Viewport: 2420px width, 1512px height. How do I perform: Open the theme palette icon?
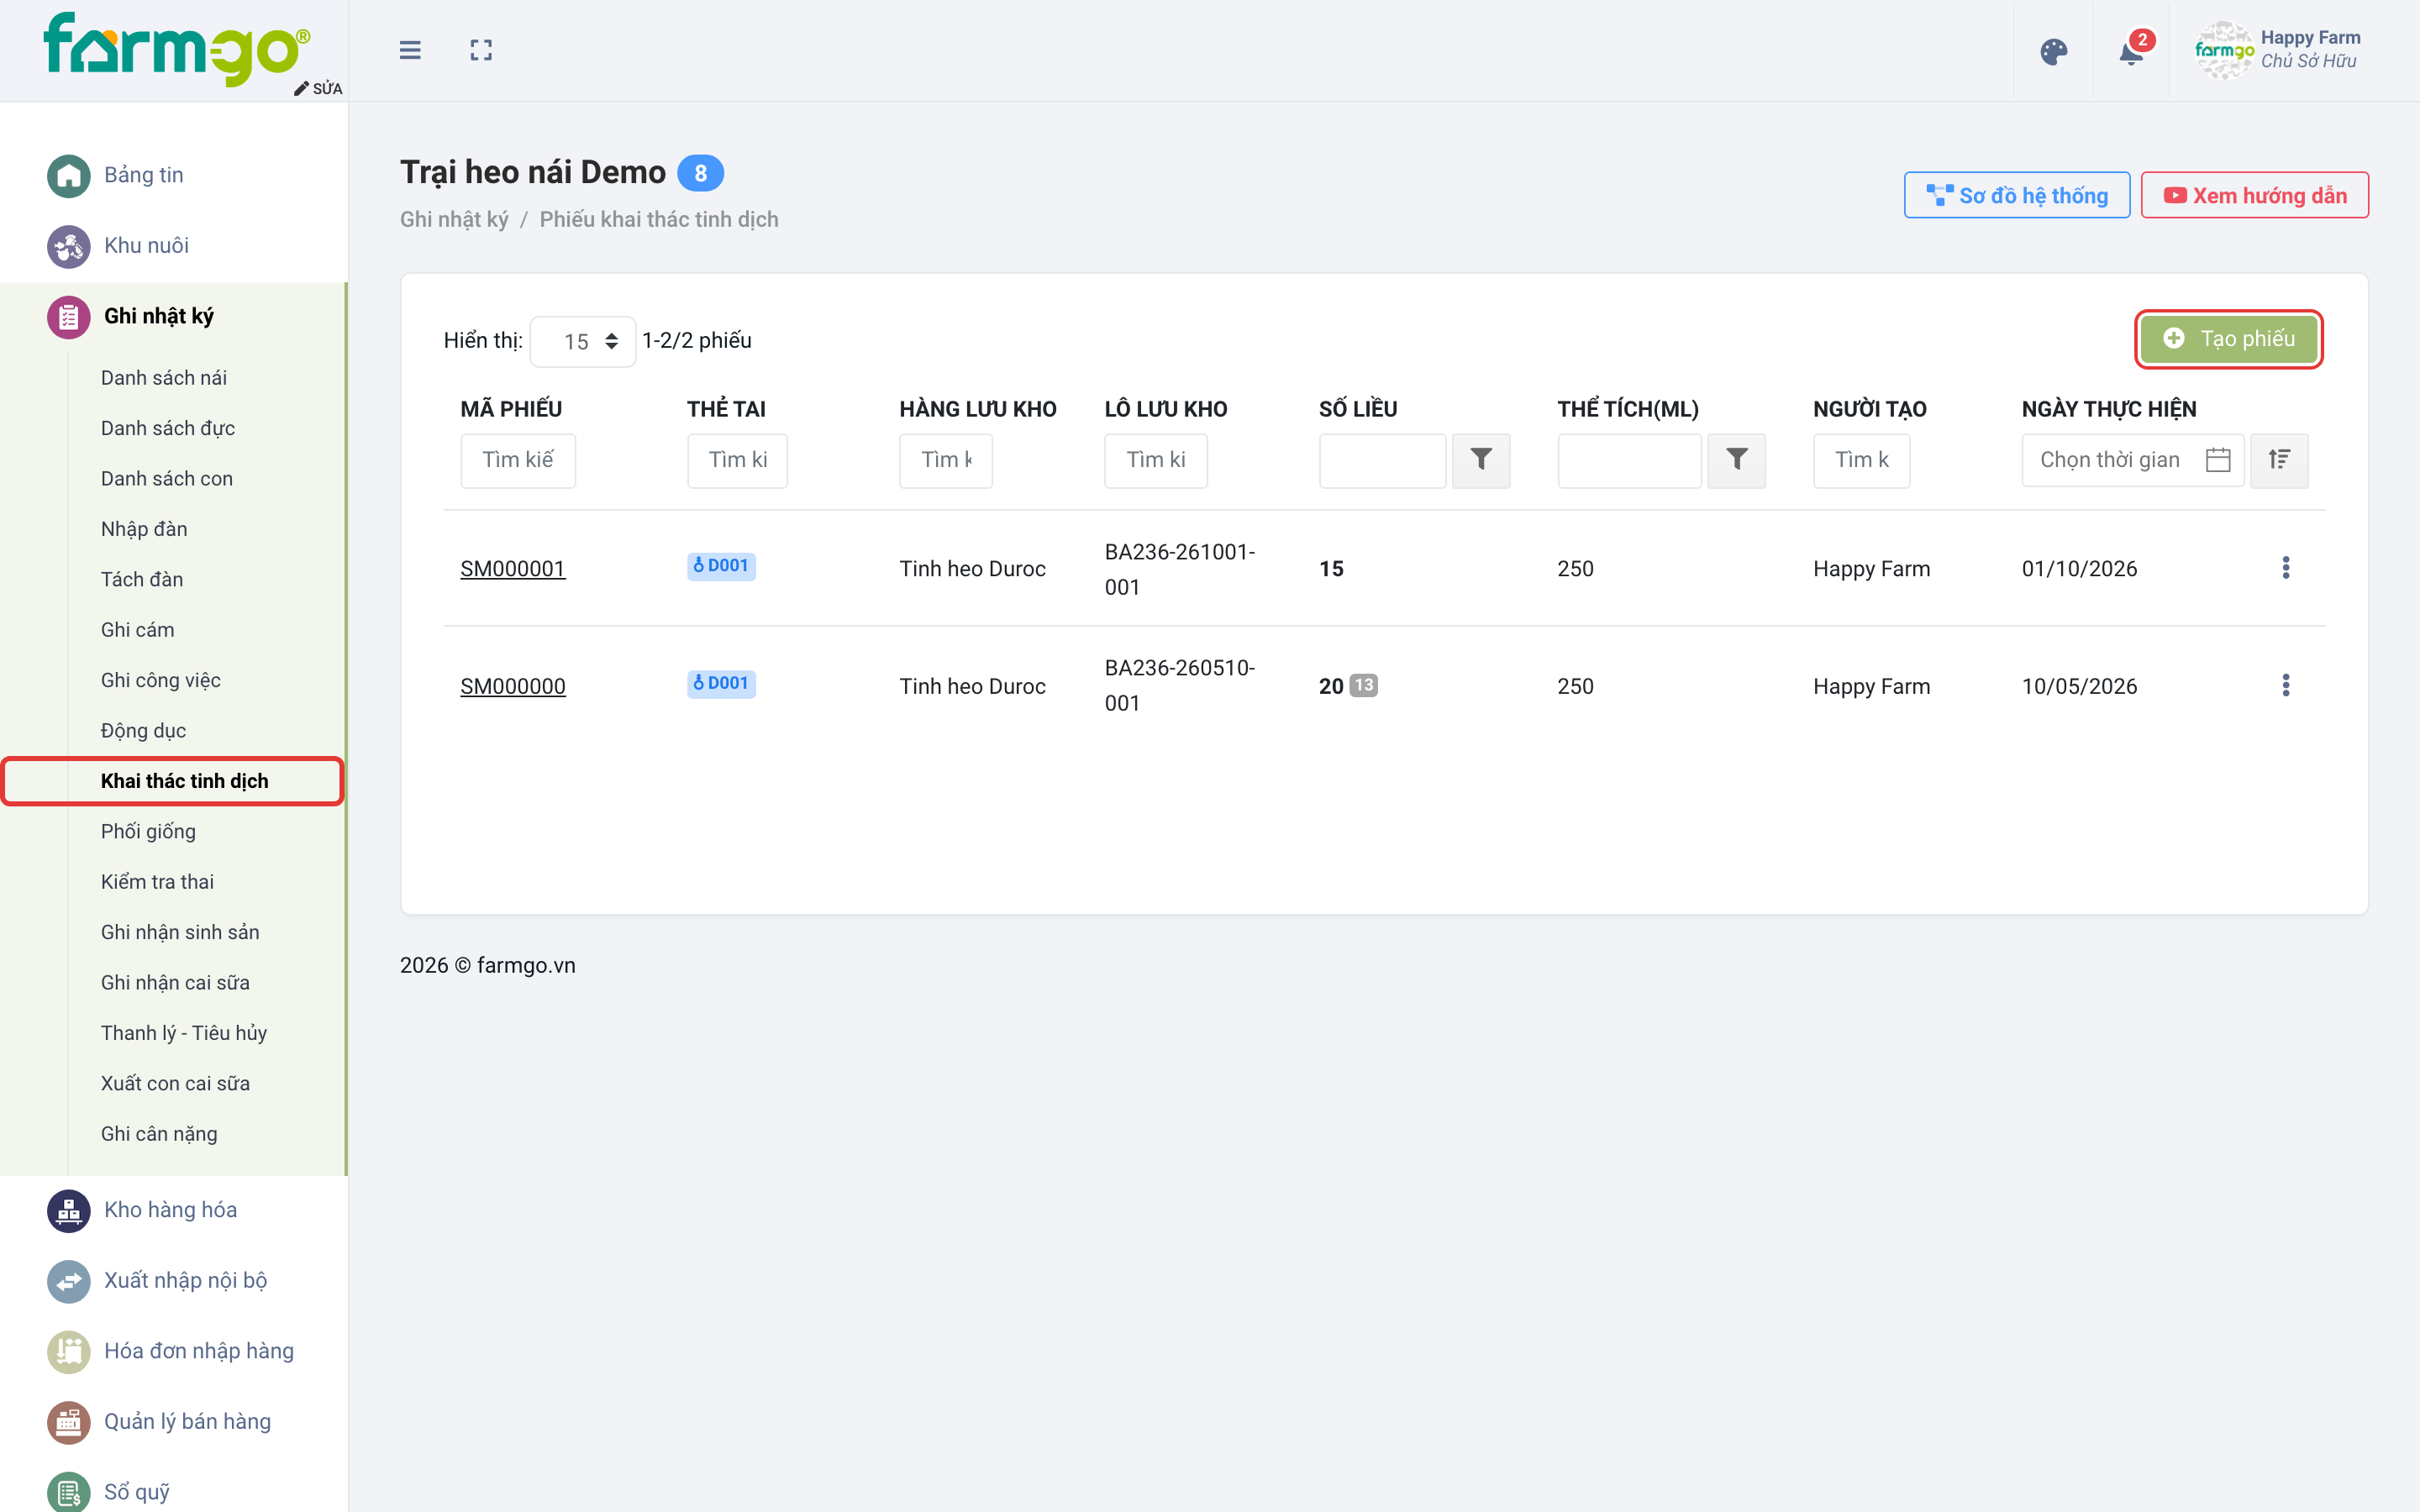2053,52
